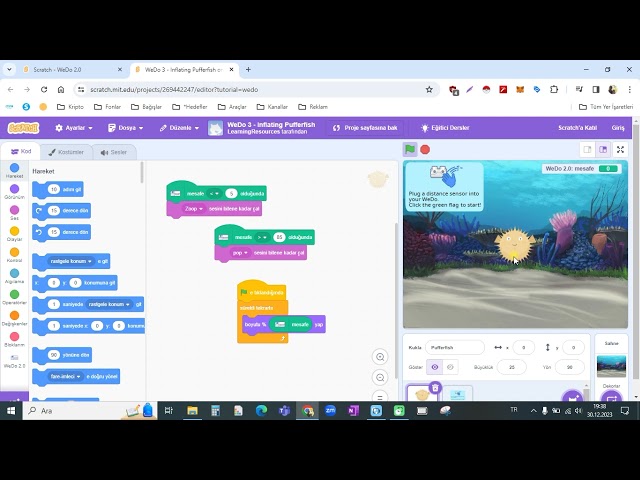Click the yeşil bayrak tıklandığında hat block

tap(262, 290)
